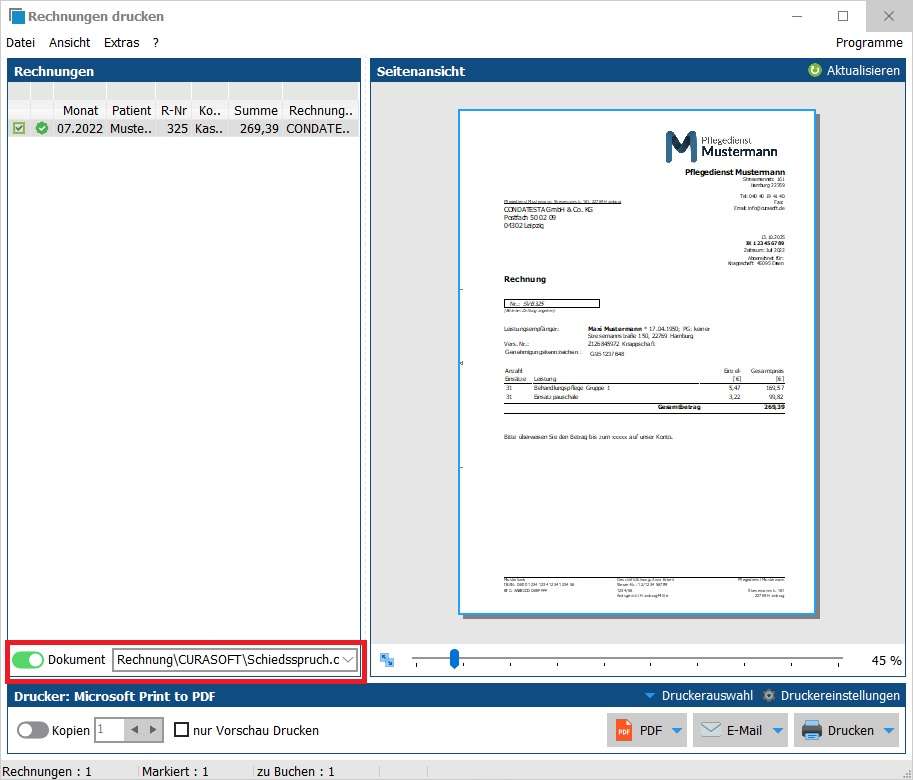Open the Datei menu

click(20, 43)
